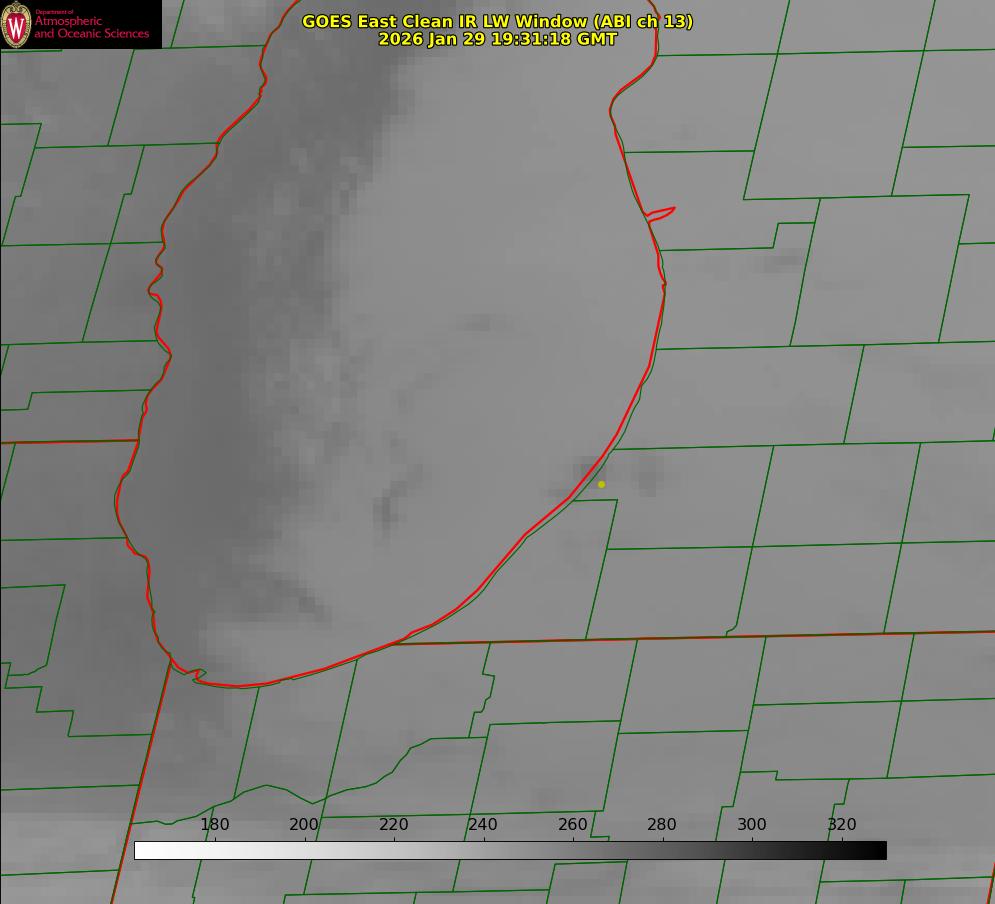
Task: Click the 280 colorbar label
Action: (x=662, y=824)
